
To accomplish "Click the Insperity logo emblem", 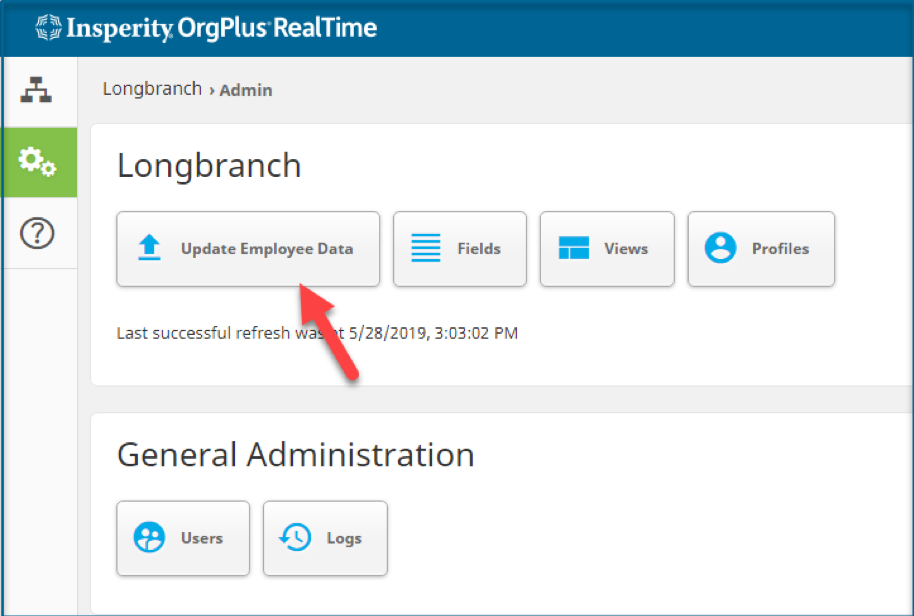I will click(x=48, y=27).
